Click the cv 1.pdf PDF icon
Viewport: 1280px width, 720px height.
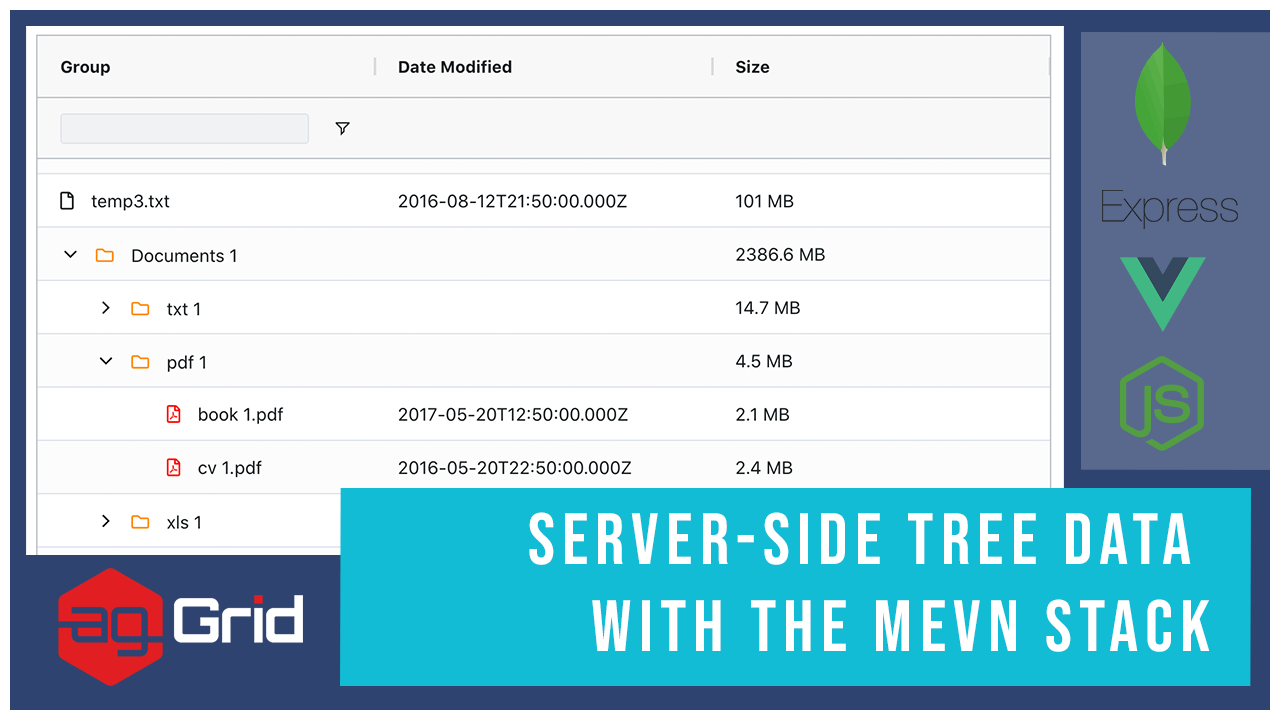point(174,467)
